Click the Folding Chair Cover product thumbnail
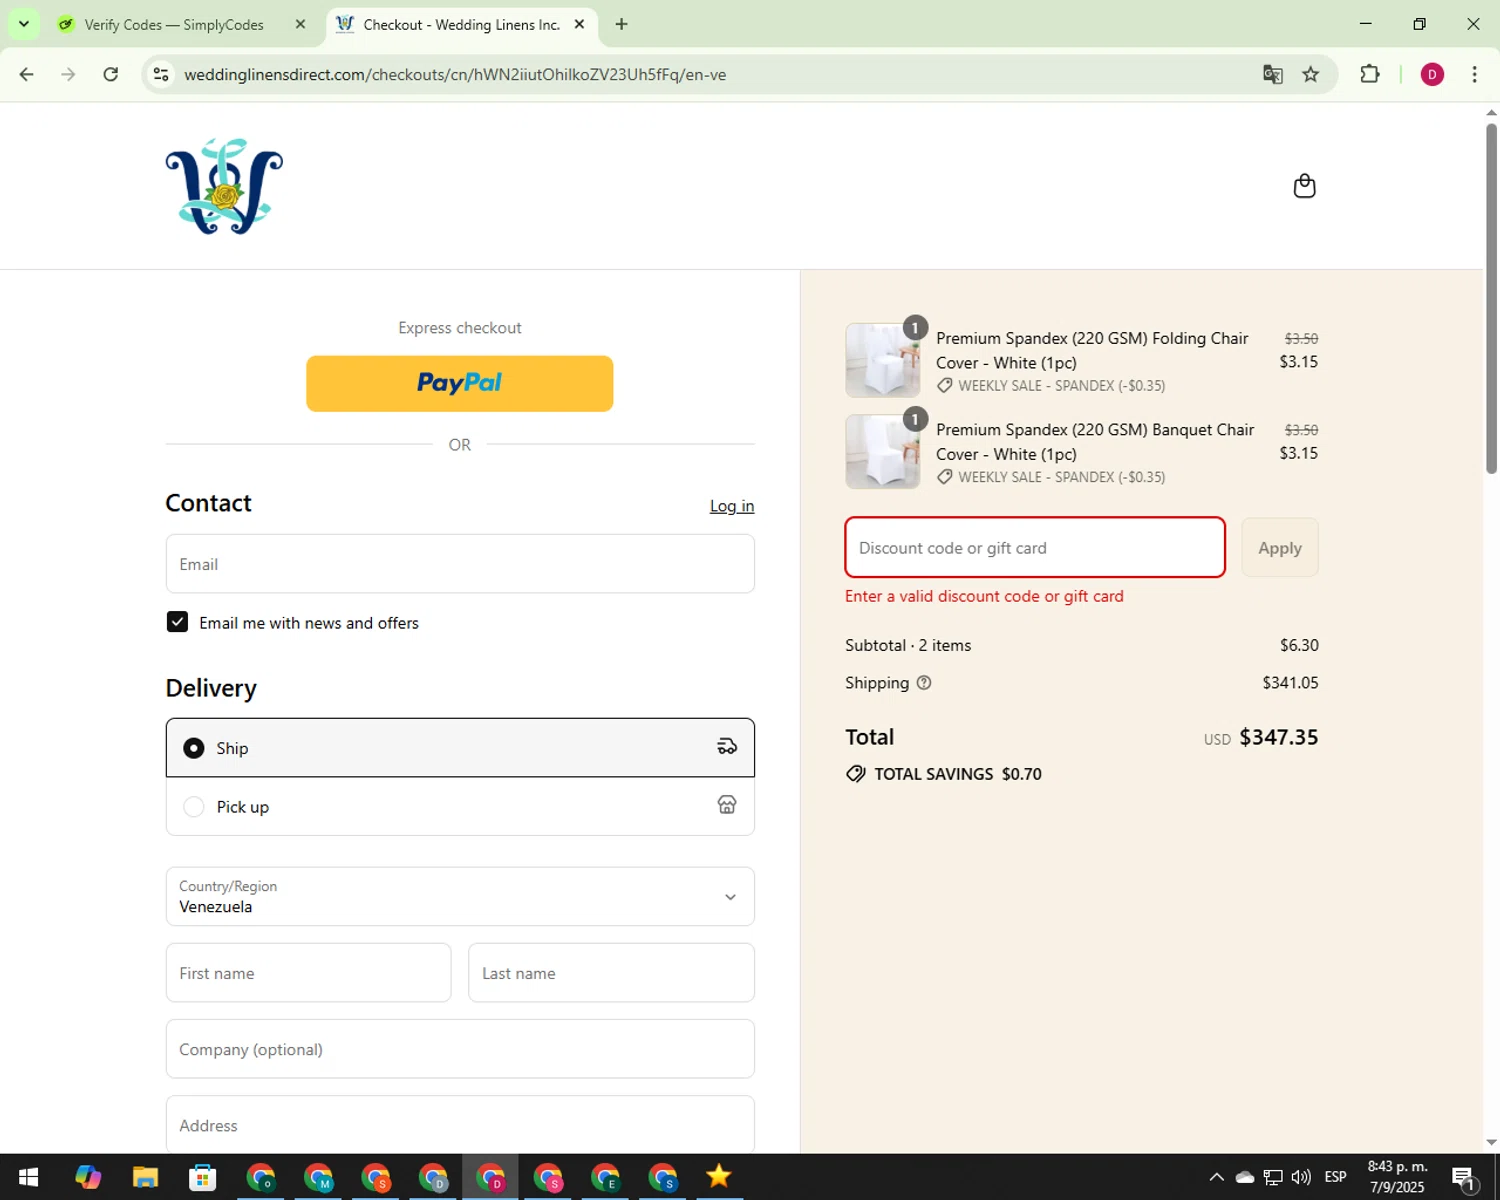Viewport: 1500px width, 1200px height. click(x=883, y=361)
